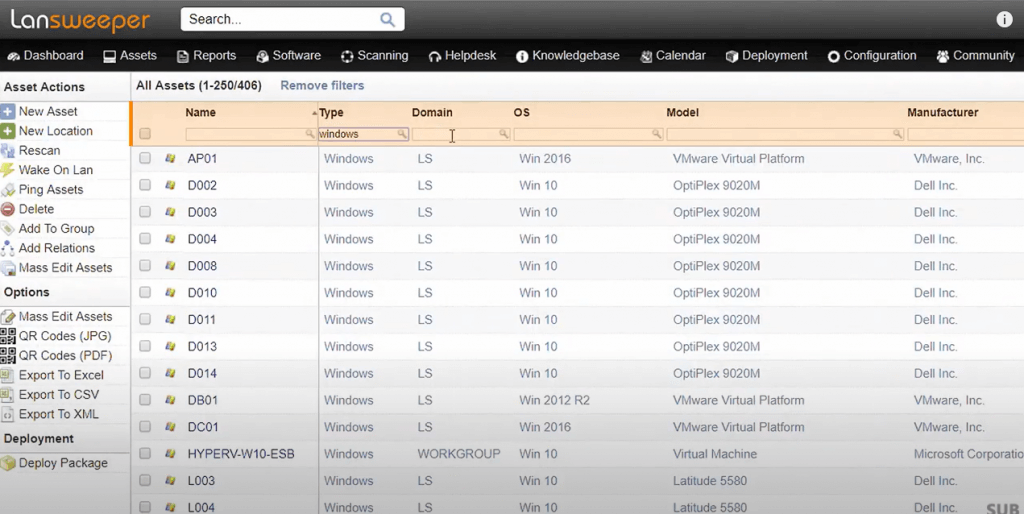Image resolution: width=1024 pixels, height=514 pixels.
Task: Click the Lansweeper logo
Action: click(x=80, y=20)
